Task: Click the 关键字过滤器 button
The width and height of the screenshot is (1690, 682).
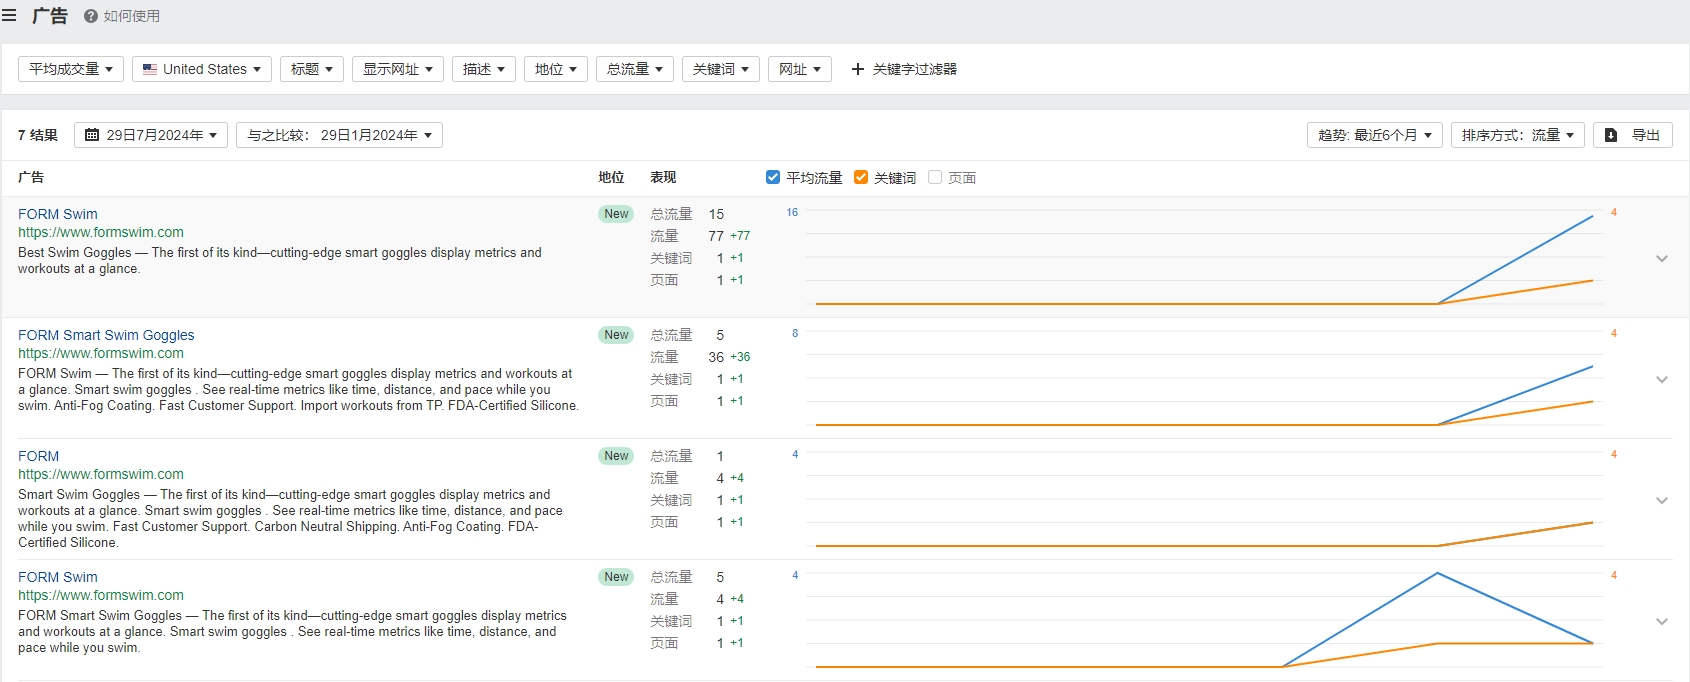Action: click(904, 69)
